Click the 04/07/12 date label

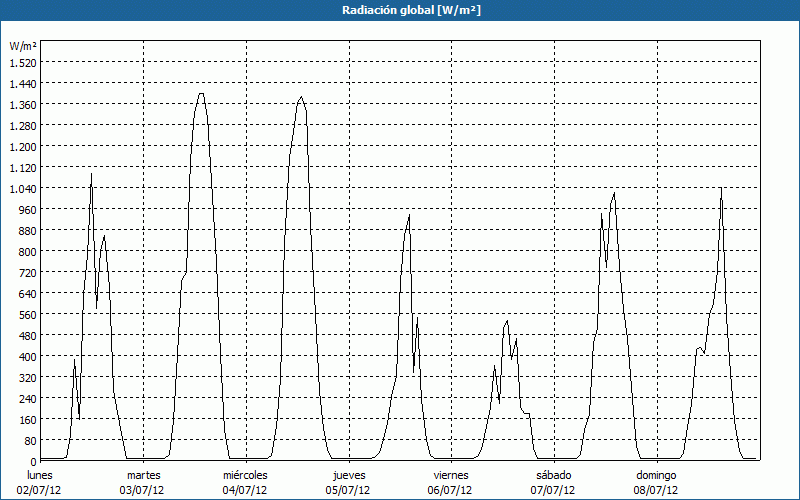click(x=245, y=490)
